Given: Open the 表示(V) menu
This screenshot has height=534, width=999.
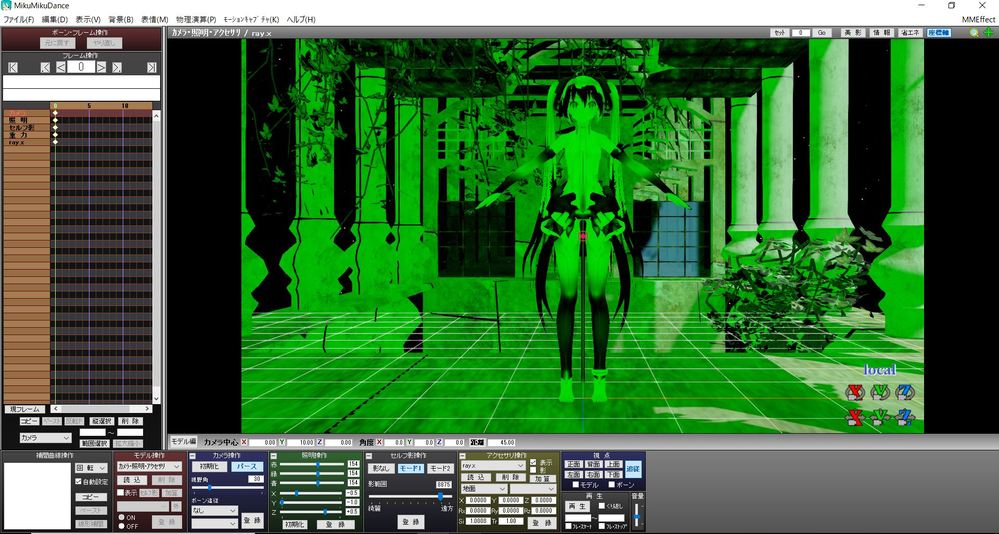Looking at the screenshot, I should point(88,19).
